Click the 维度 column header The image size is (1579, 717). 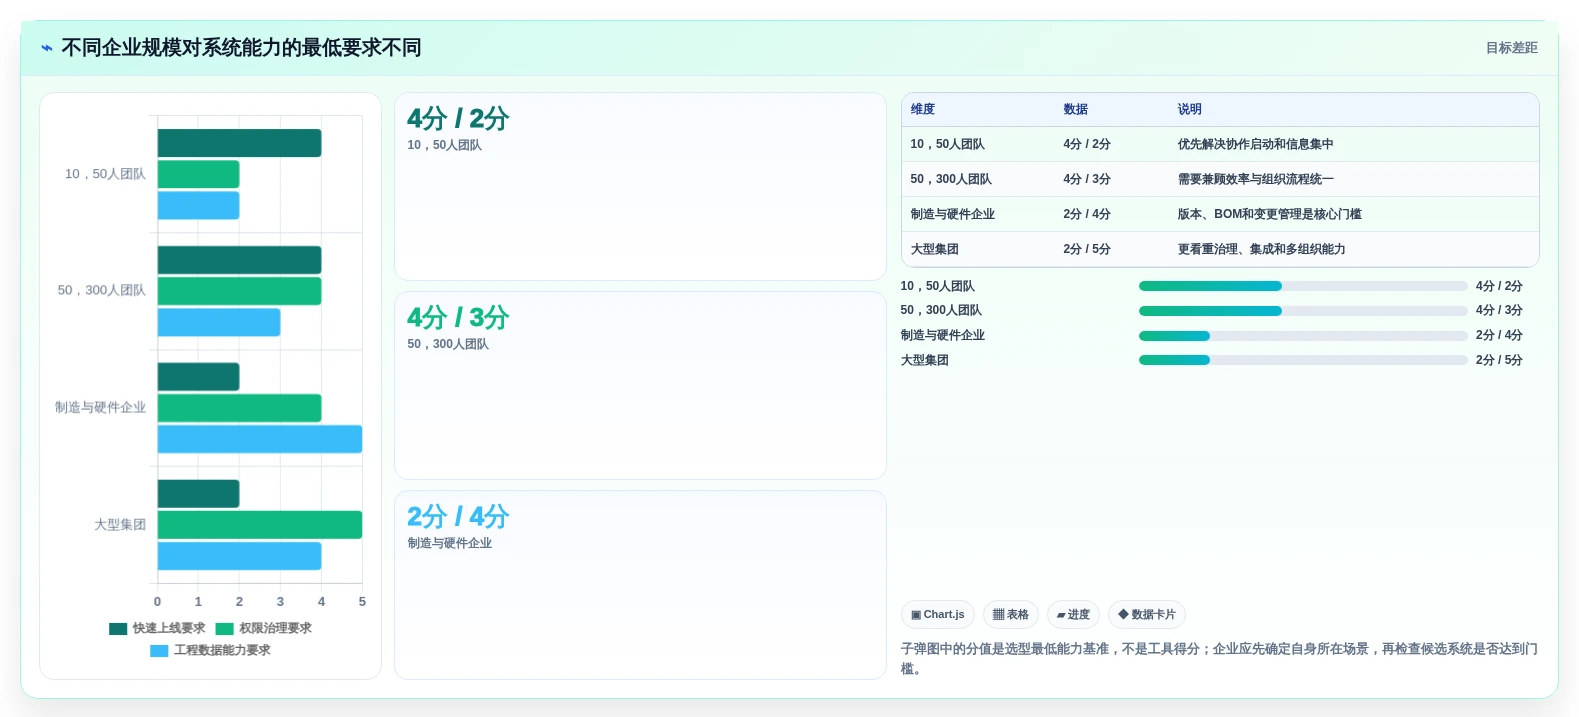[x=923, y=110]
